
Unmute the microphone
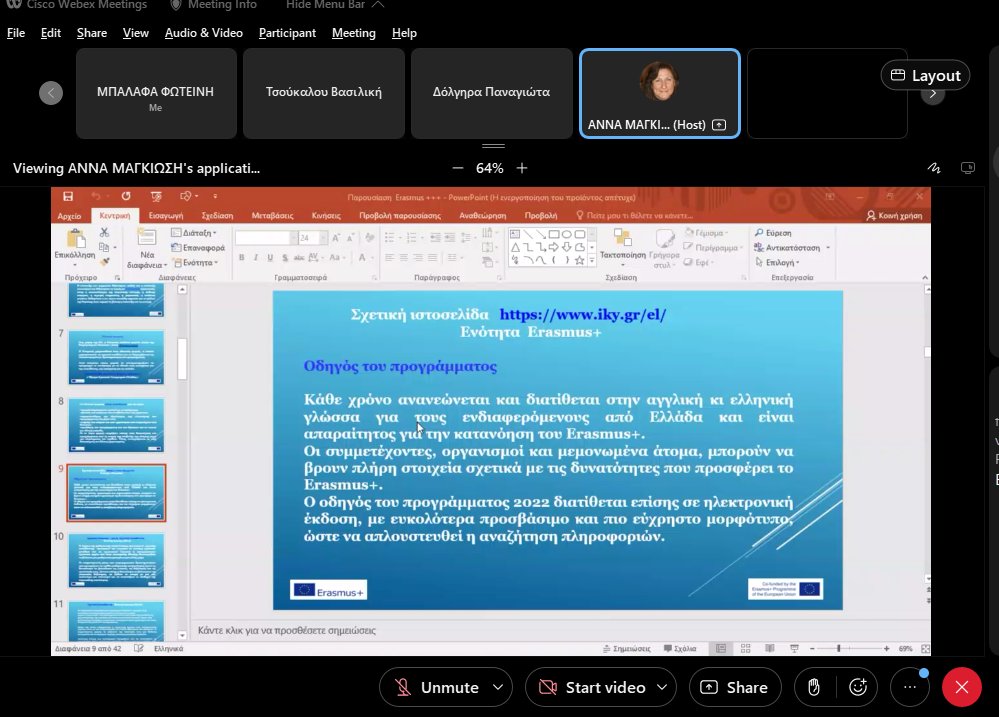[438, 687]
